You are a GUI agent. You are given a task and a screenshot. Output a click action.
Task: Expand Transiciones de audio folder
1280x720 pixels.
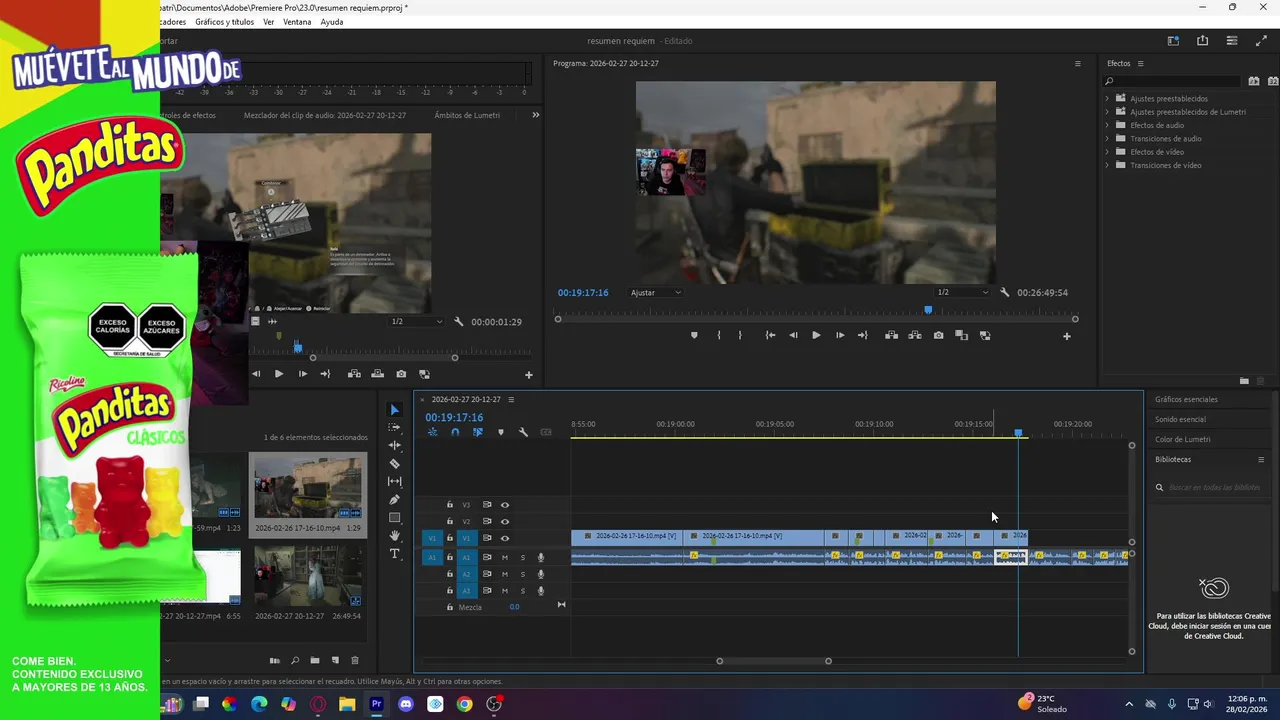coord(1107,138)
